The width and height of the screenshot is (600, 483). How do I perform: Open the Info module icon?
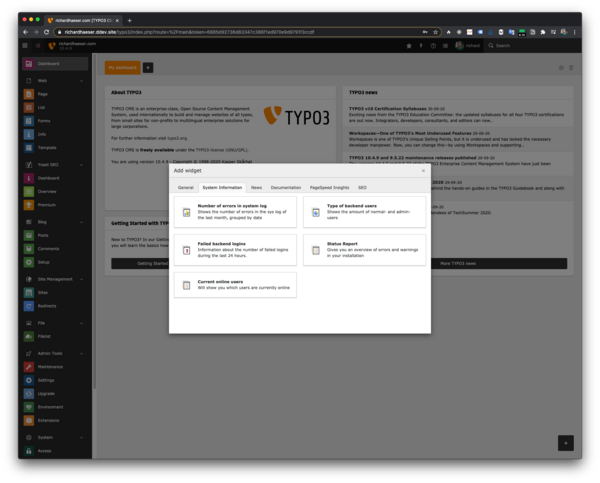29,134
